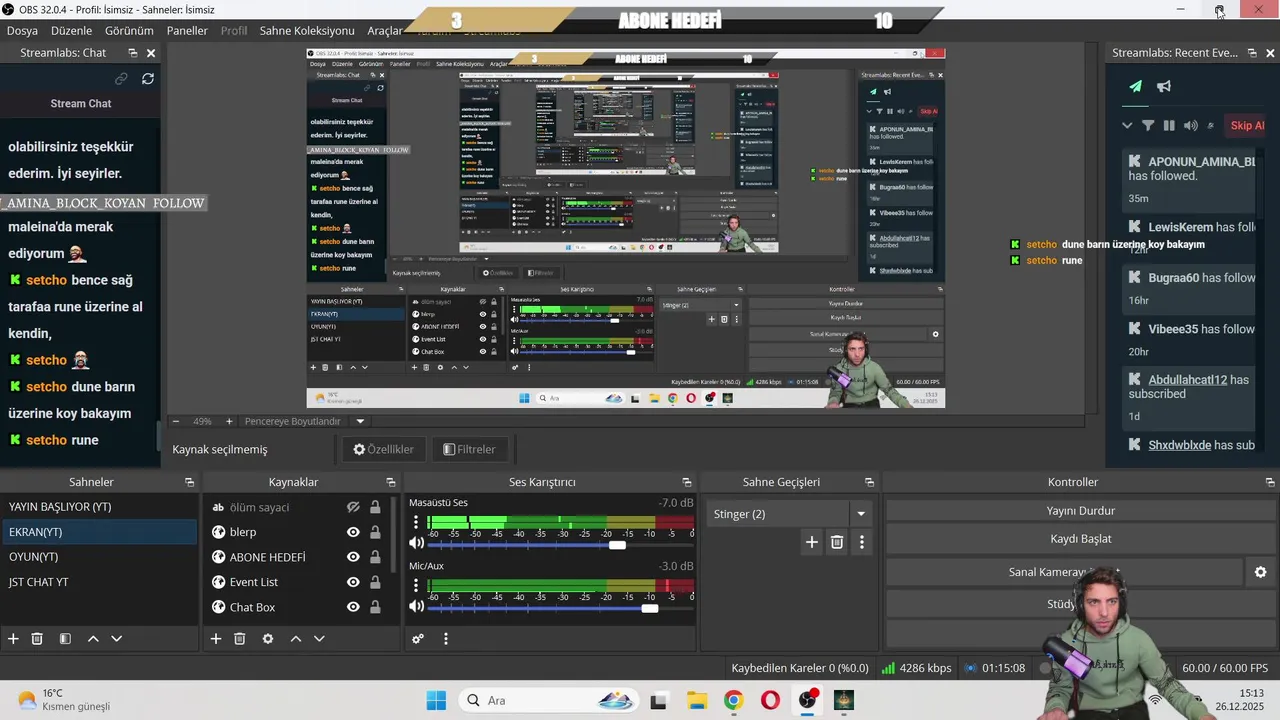Pop out Streamlabs Chat dock
1280x720 pixels.
[132, 53]
